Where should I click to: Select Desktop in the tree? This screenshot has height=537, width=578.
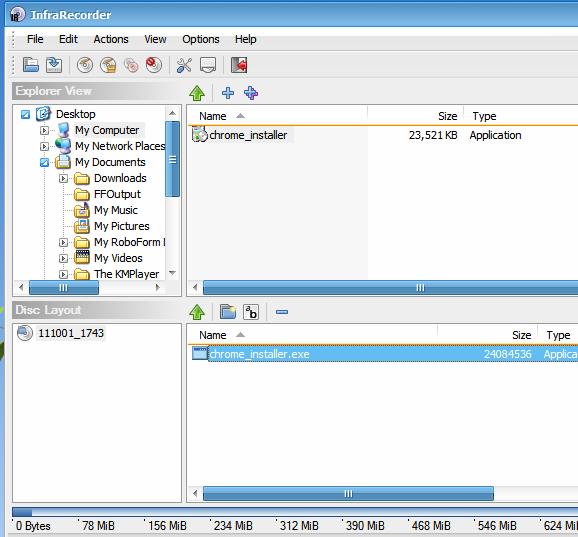pos(76,114)
